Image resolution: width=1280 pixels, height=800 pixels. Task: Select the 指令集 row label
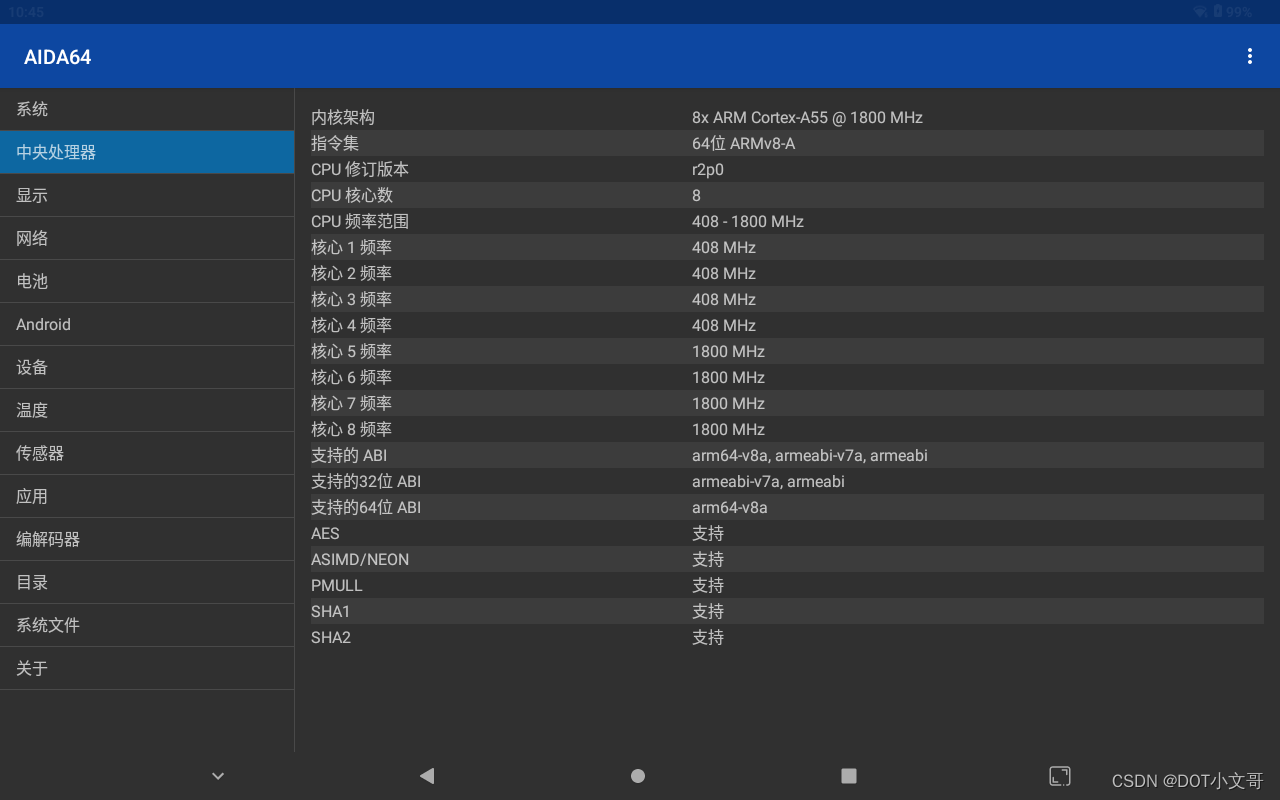coord(335,143)
